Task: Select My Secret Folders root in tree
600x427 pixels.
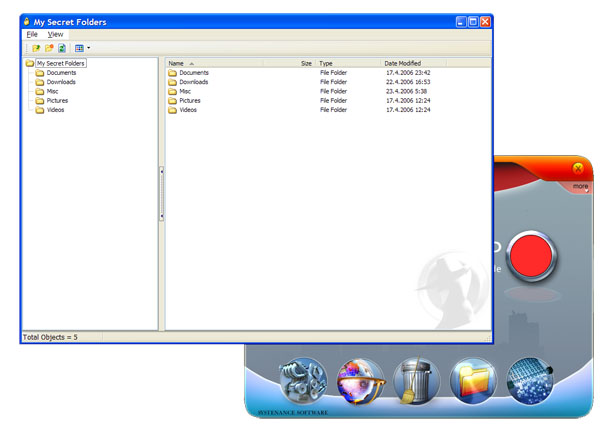Action: [x=60, y=63]
